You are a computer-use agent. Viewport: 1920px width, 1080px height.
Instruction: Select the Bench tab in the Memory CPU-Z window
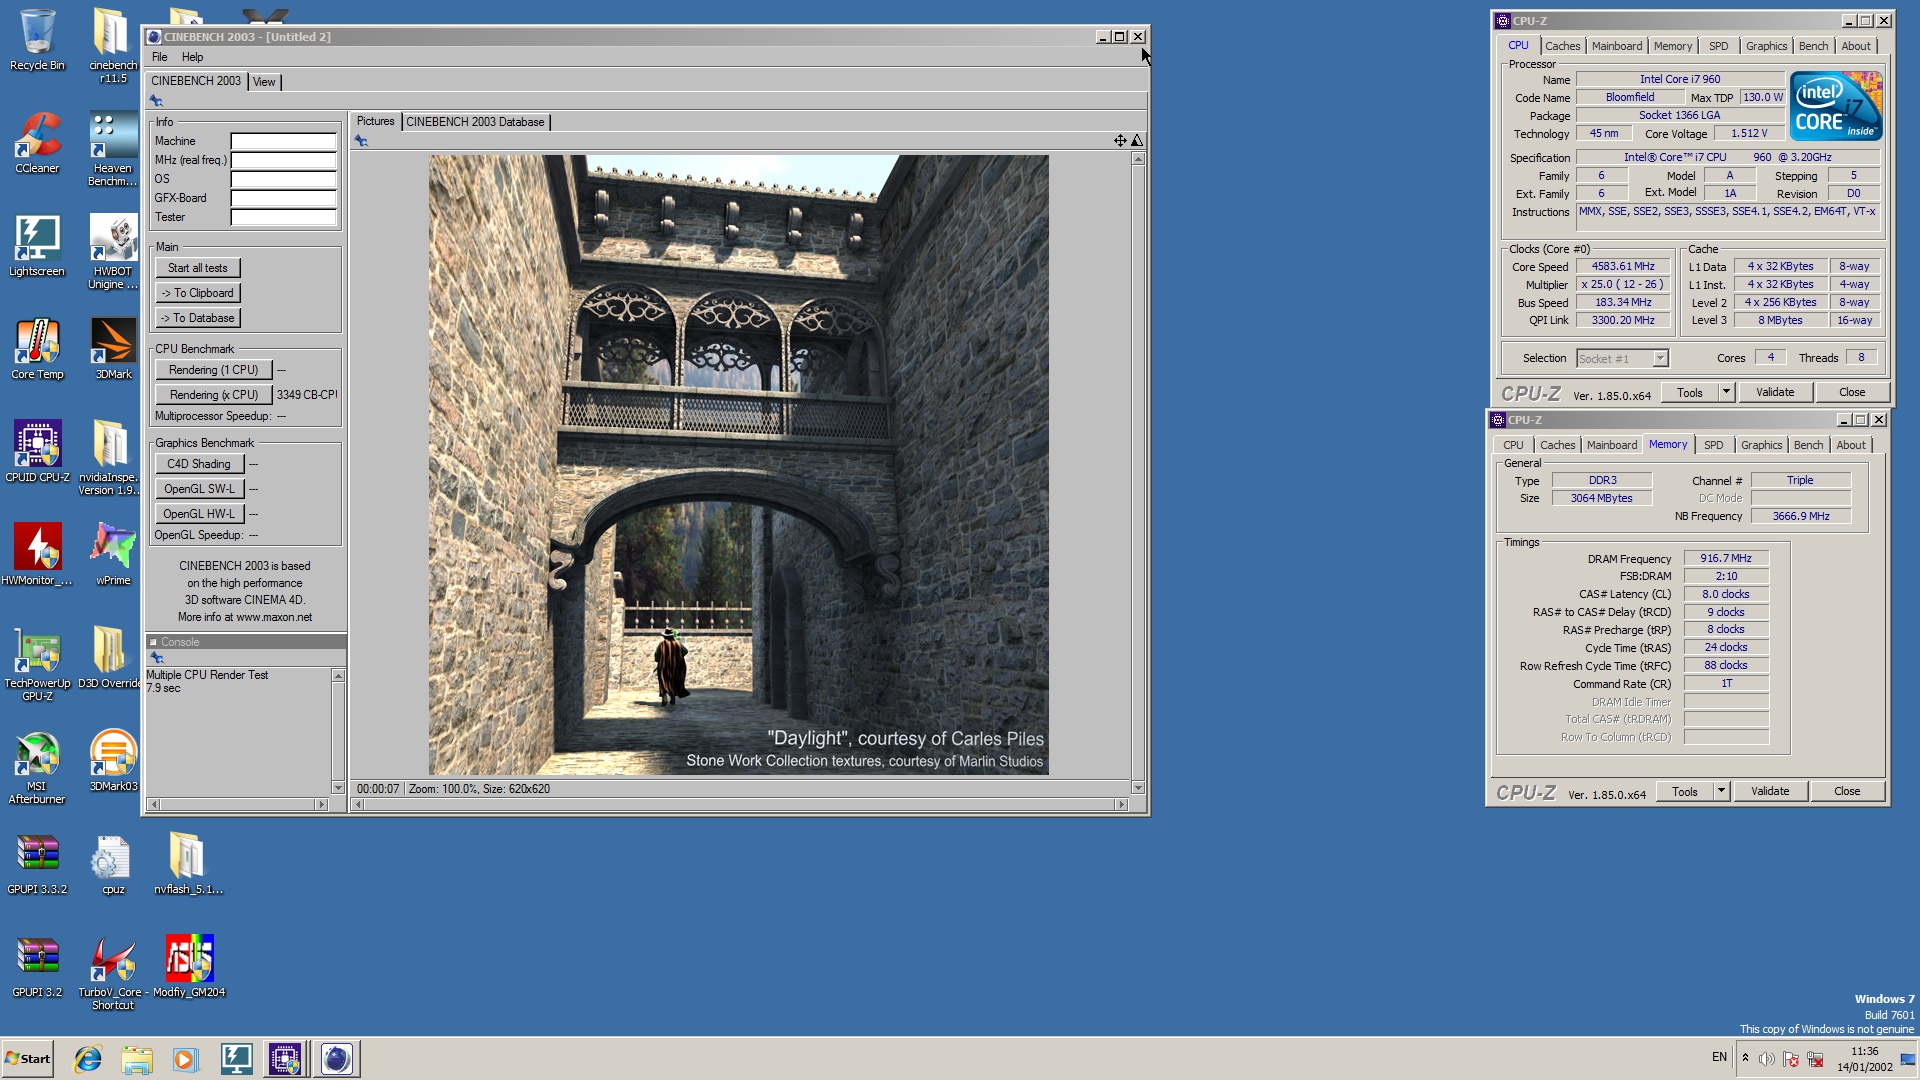(1808, 445)
